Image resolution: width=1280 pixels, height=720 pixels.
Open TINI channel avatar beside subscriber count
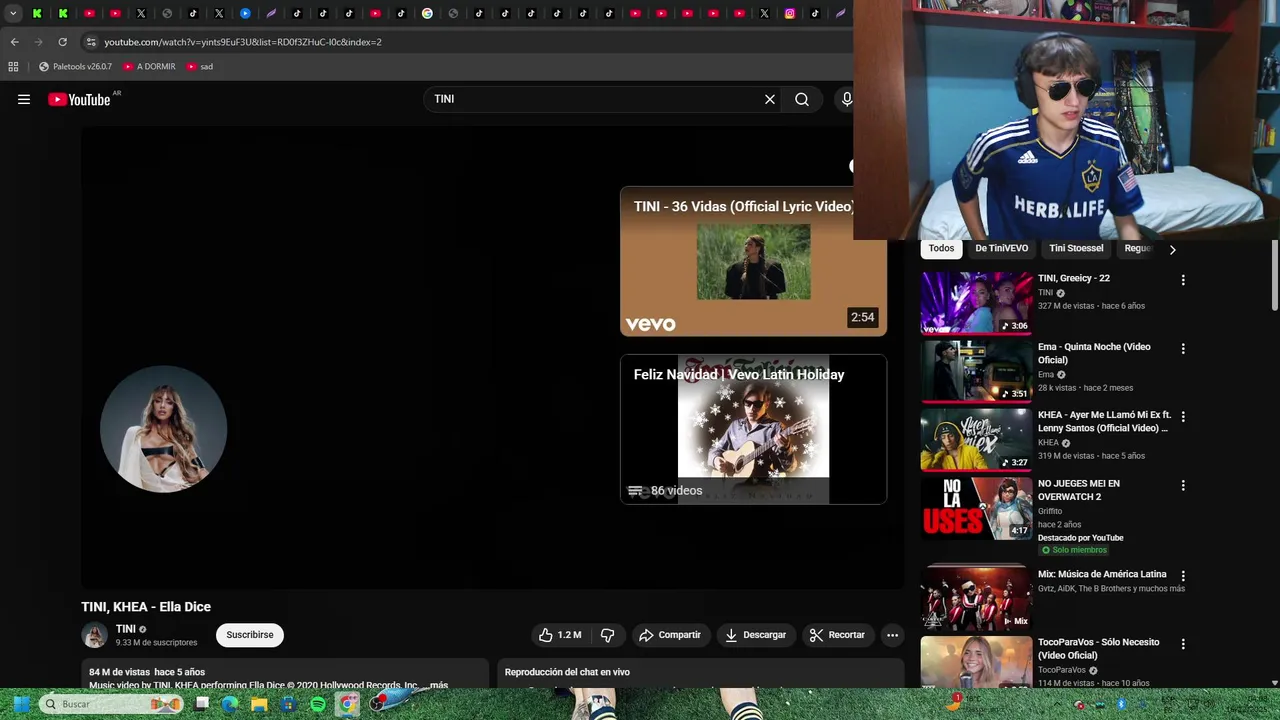(94, 635)
